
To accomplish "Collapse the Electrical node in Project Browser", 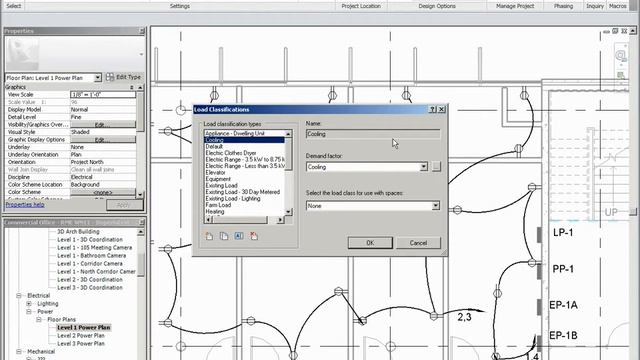I will click(19, 295).
